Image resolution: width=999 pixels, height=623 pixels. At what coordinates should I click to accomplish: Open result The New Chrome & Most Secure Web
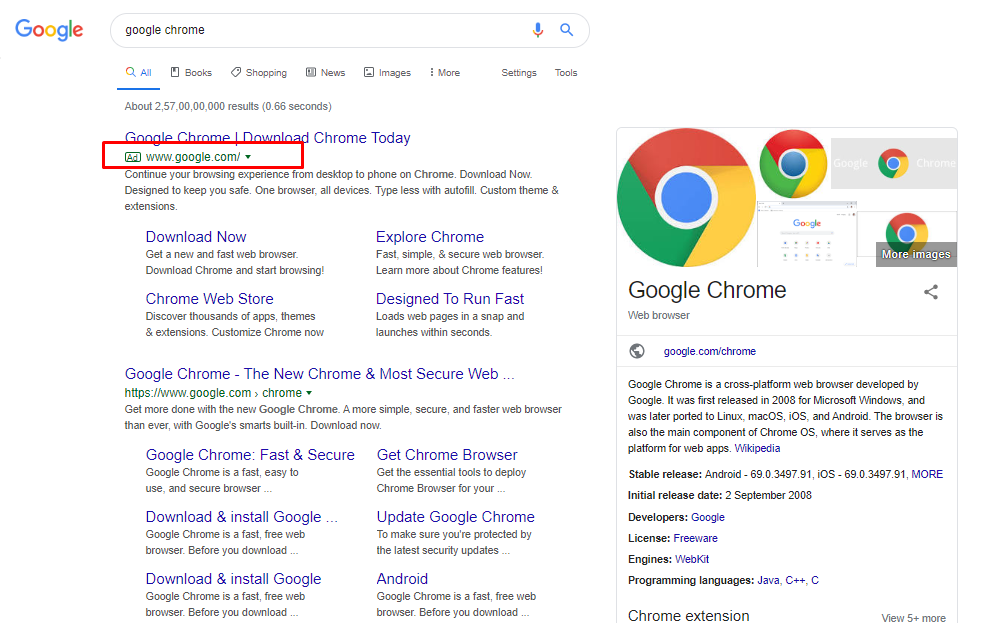[x=319, y=374]
